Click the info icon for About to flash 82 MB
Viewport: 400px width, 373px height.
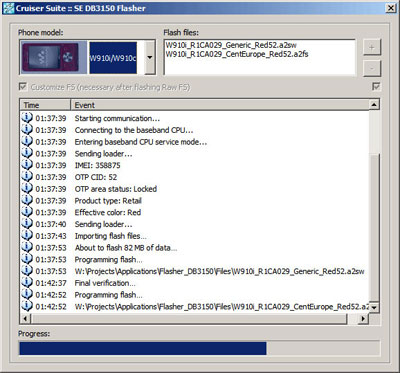pyautogui.click(x=27, y=247)
